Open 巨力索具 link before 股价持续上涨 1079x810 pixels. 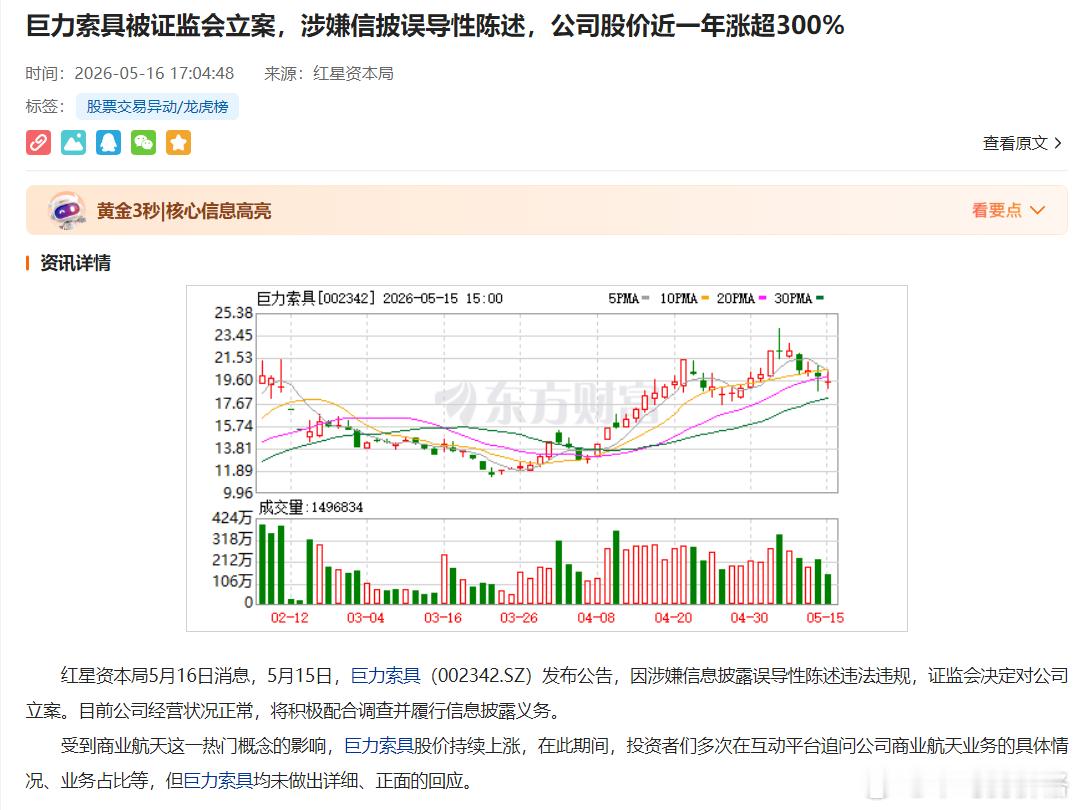pos(378,746)
